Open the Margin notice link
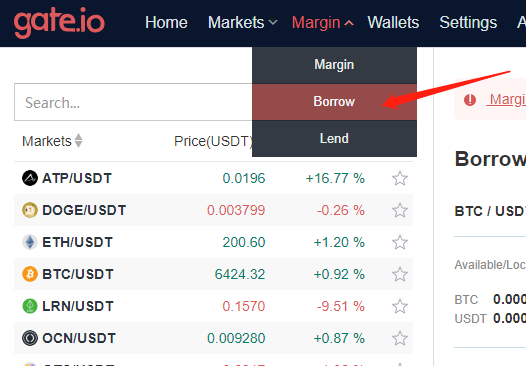526x366 pixels. click(506, 100)
